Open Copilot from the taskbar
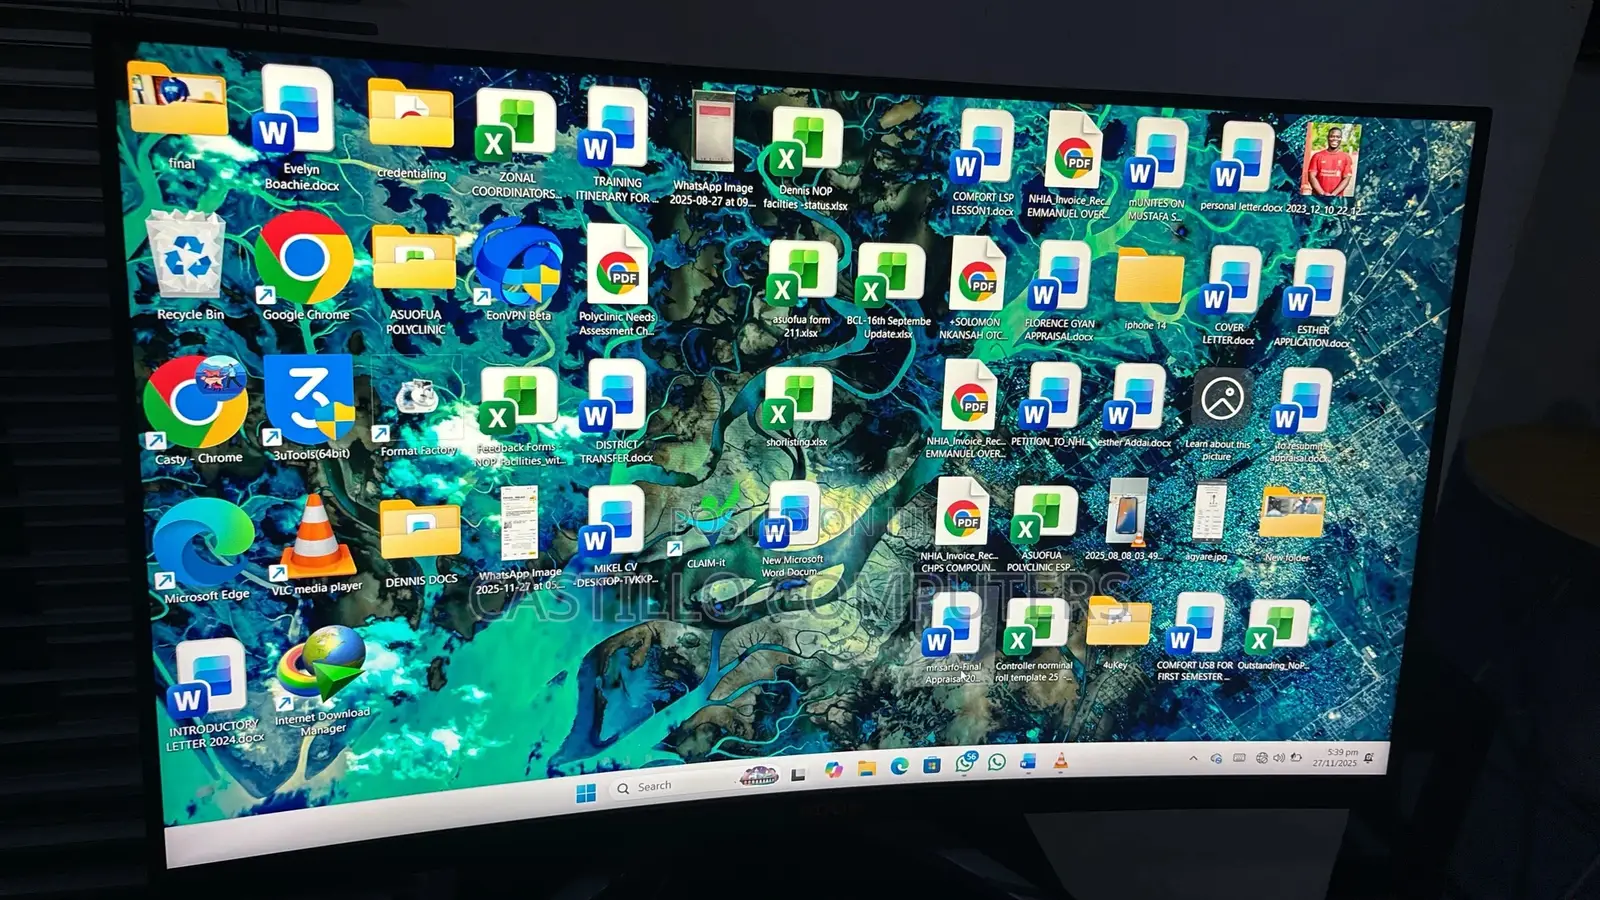 point(833,769)
